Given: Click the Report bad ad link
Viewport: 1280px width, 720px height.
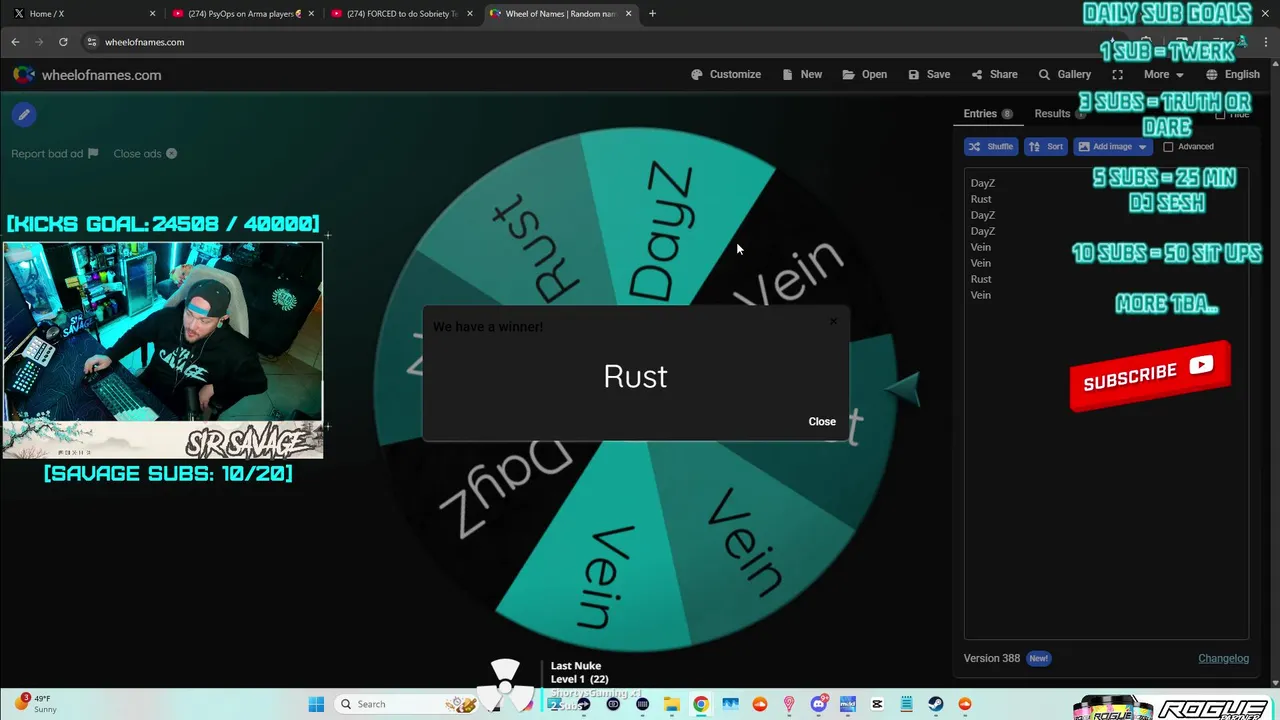Looking at the screenshot, I should [54, 154].
